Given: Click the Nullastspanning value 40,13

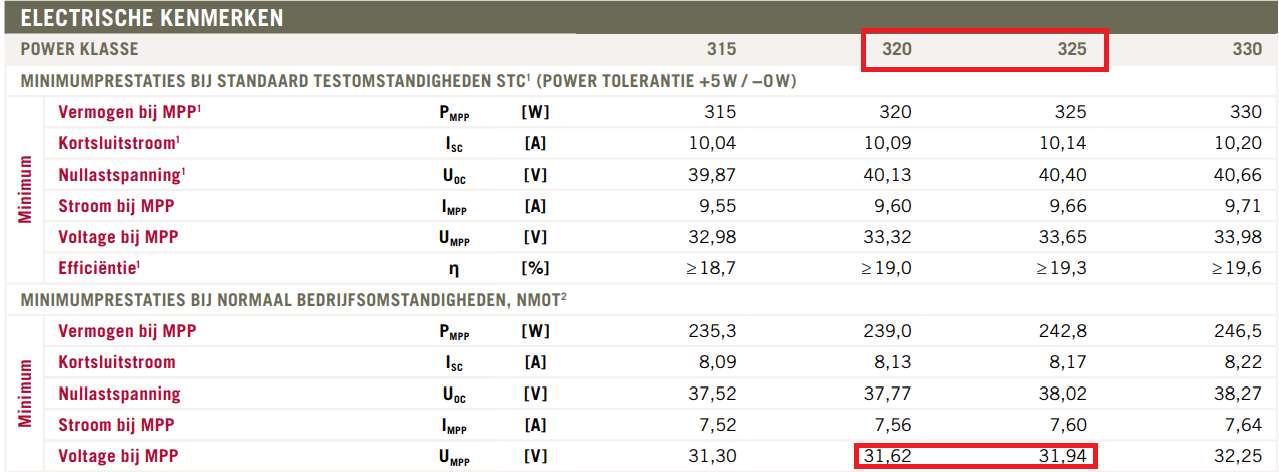Looking at the screenshot, I should [888, 174].
